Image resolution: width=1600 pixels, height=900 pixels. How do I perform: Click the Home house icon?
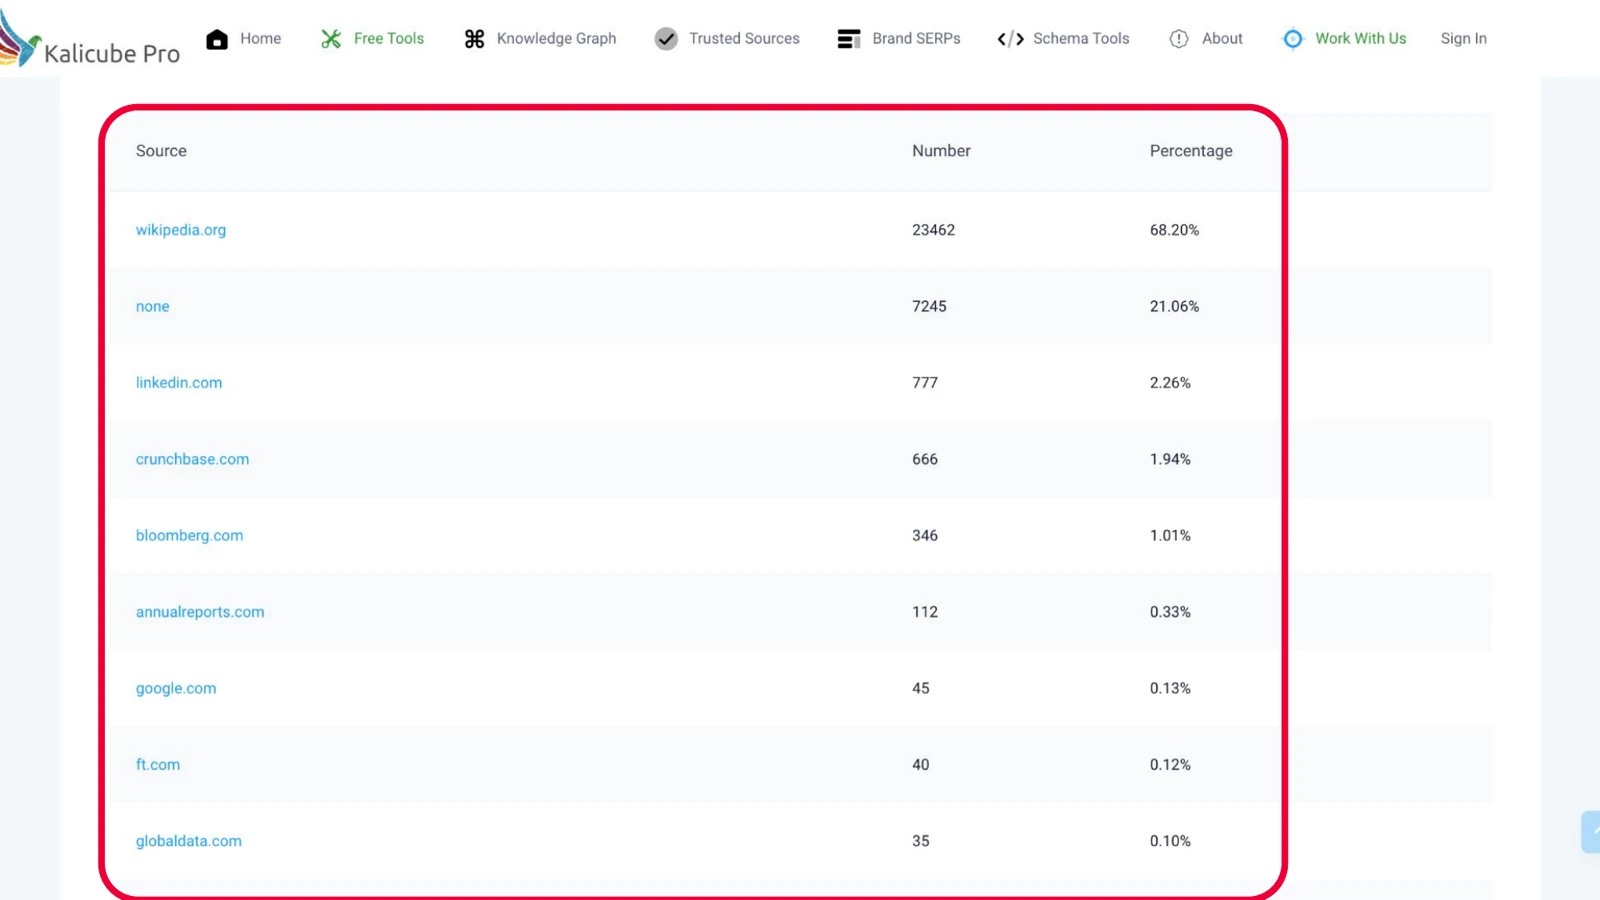(217, 39)
